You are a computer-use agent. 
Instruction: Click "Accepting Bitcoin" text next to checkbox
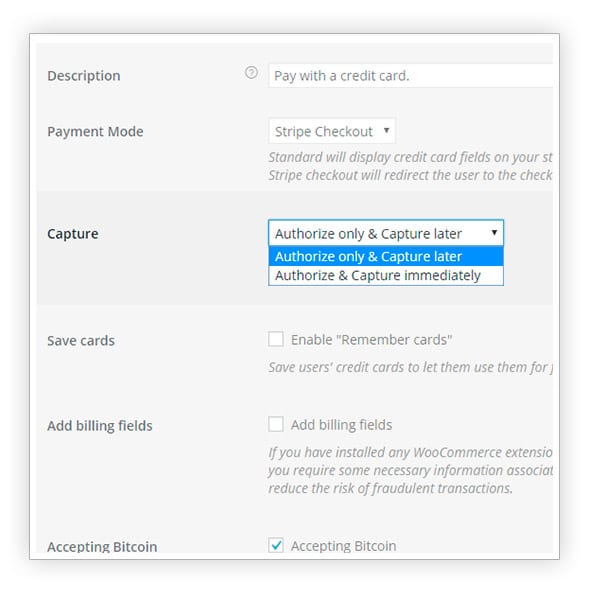click(343, 546)
